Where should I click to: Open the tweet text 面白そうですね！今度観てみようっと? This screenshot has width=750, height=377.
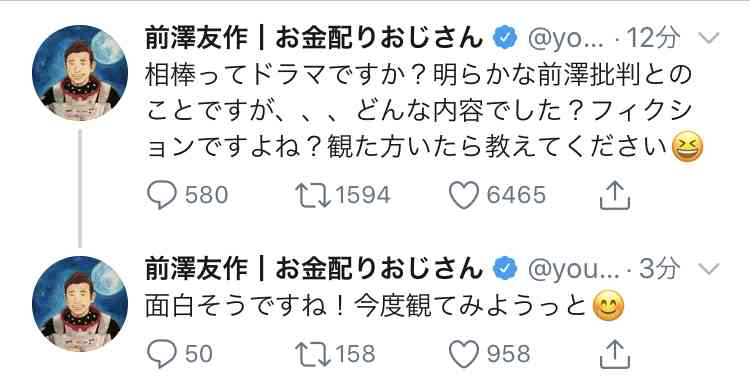pyautogui.click(x=385, y=305)
